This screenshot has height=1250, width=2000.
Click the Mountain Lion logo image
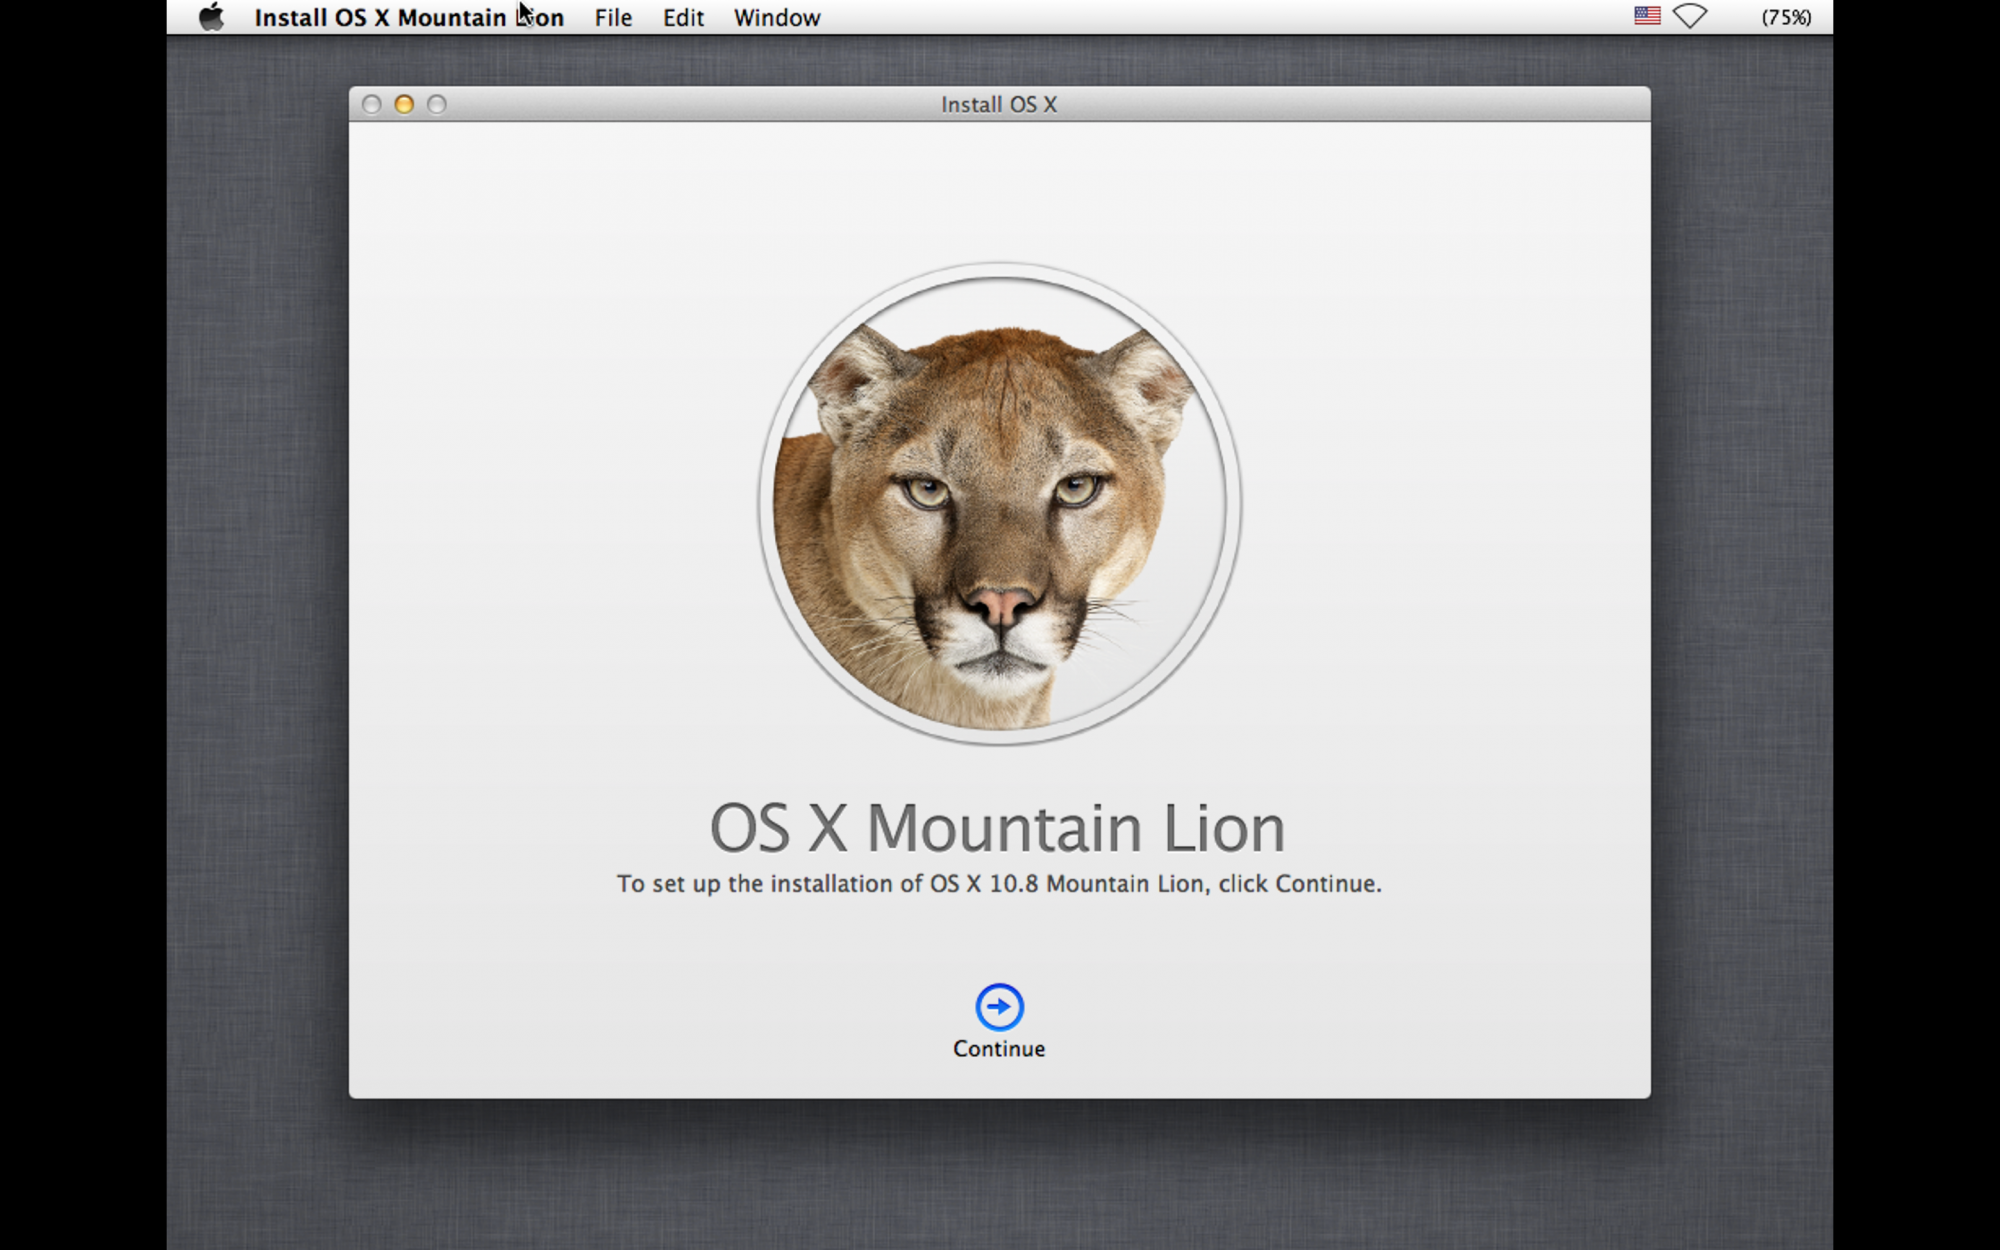coord(999,504)
